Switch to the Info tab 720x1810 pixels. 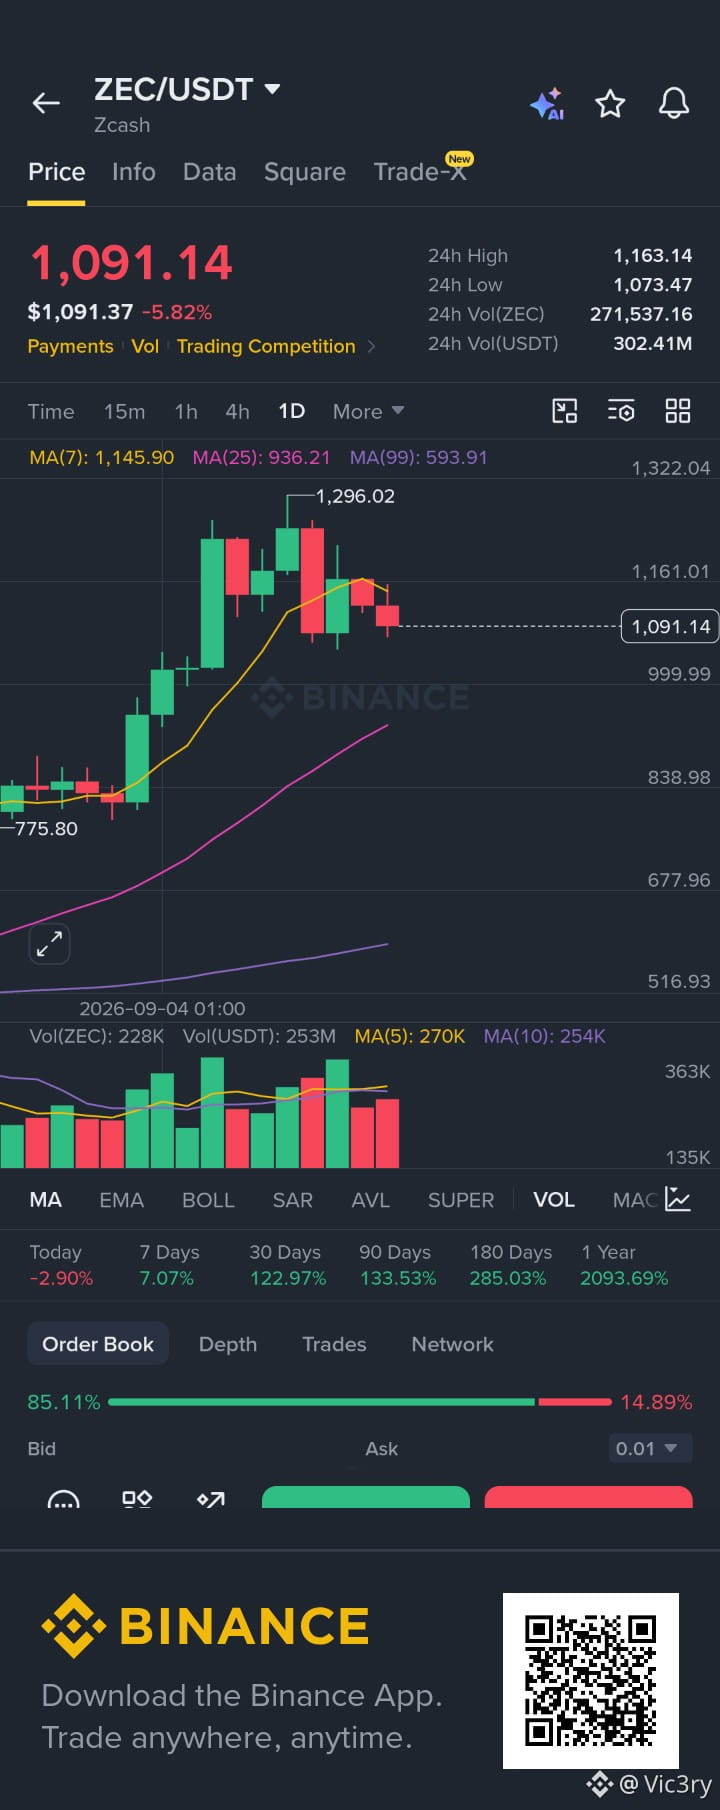pos(134,172)
